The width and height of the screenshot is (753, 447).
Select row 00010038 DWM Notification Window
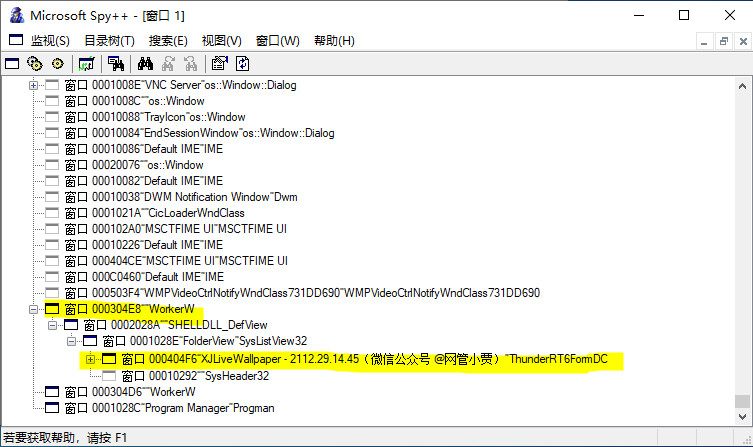(x=181, y=197)
